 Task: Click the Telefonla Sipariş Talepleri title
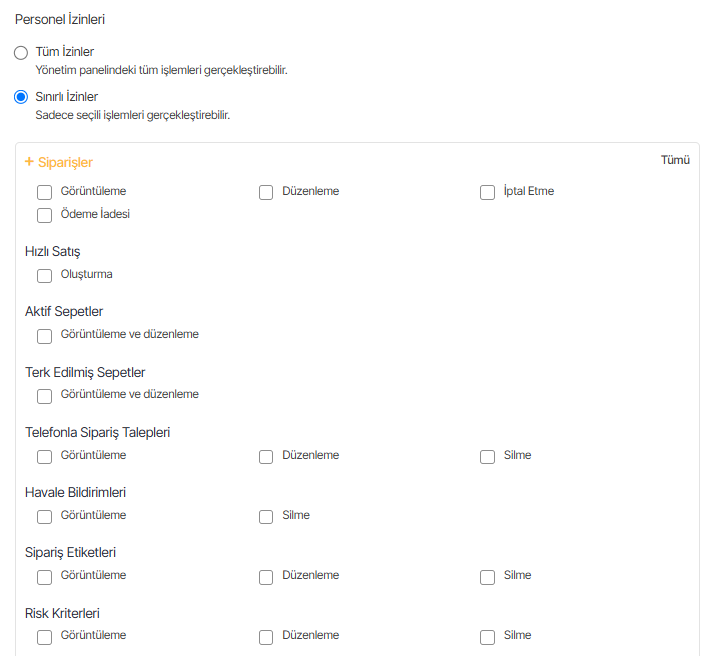pyautogui.click(x=97, y=432)
